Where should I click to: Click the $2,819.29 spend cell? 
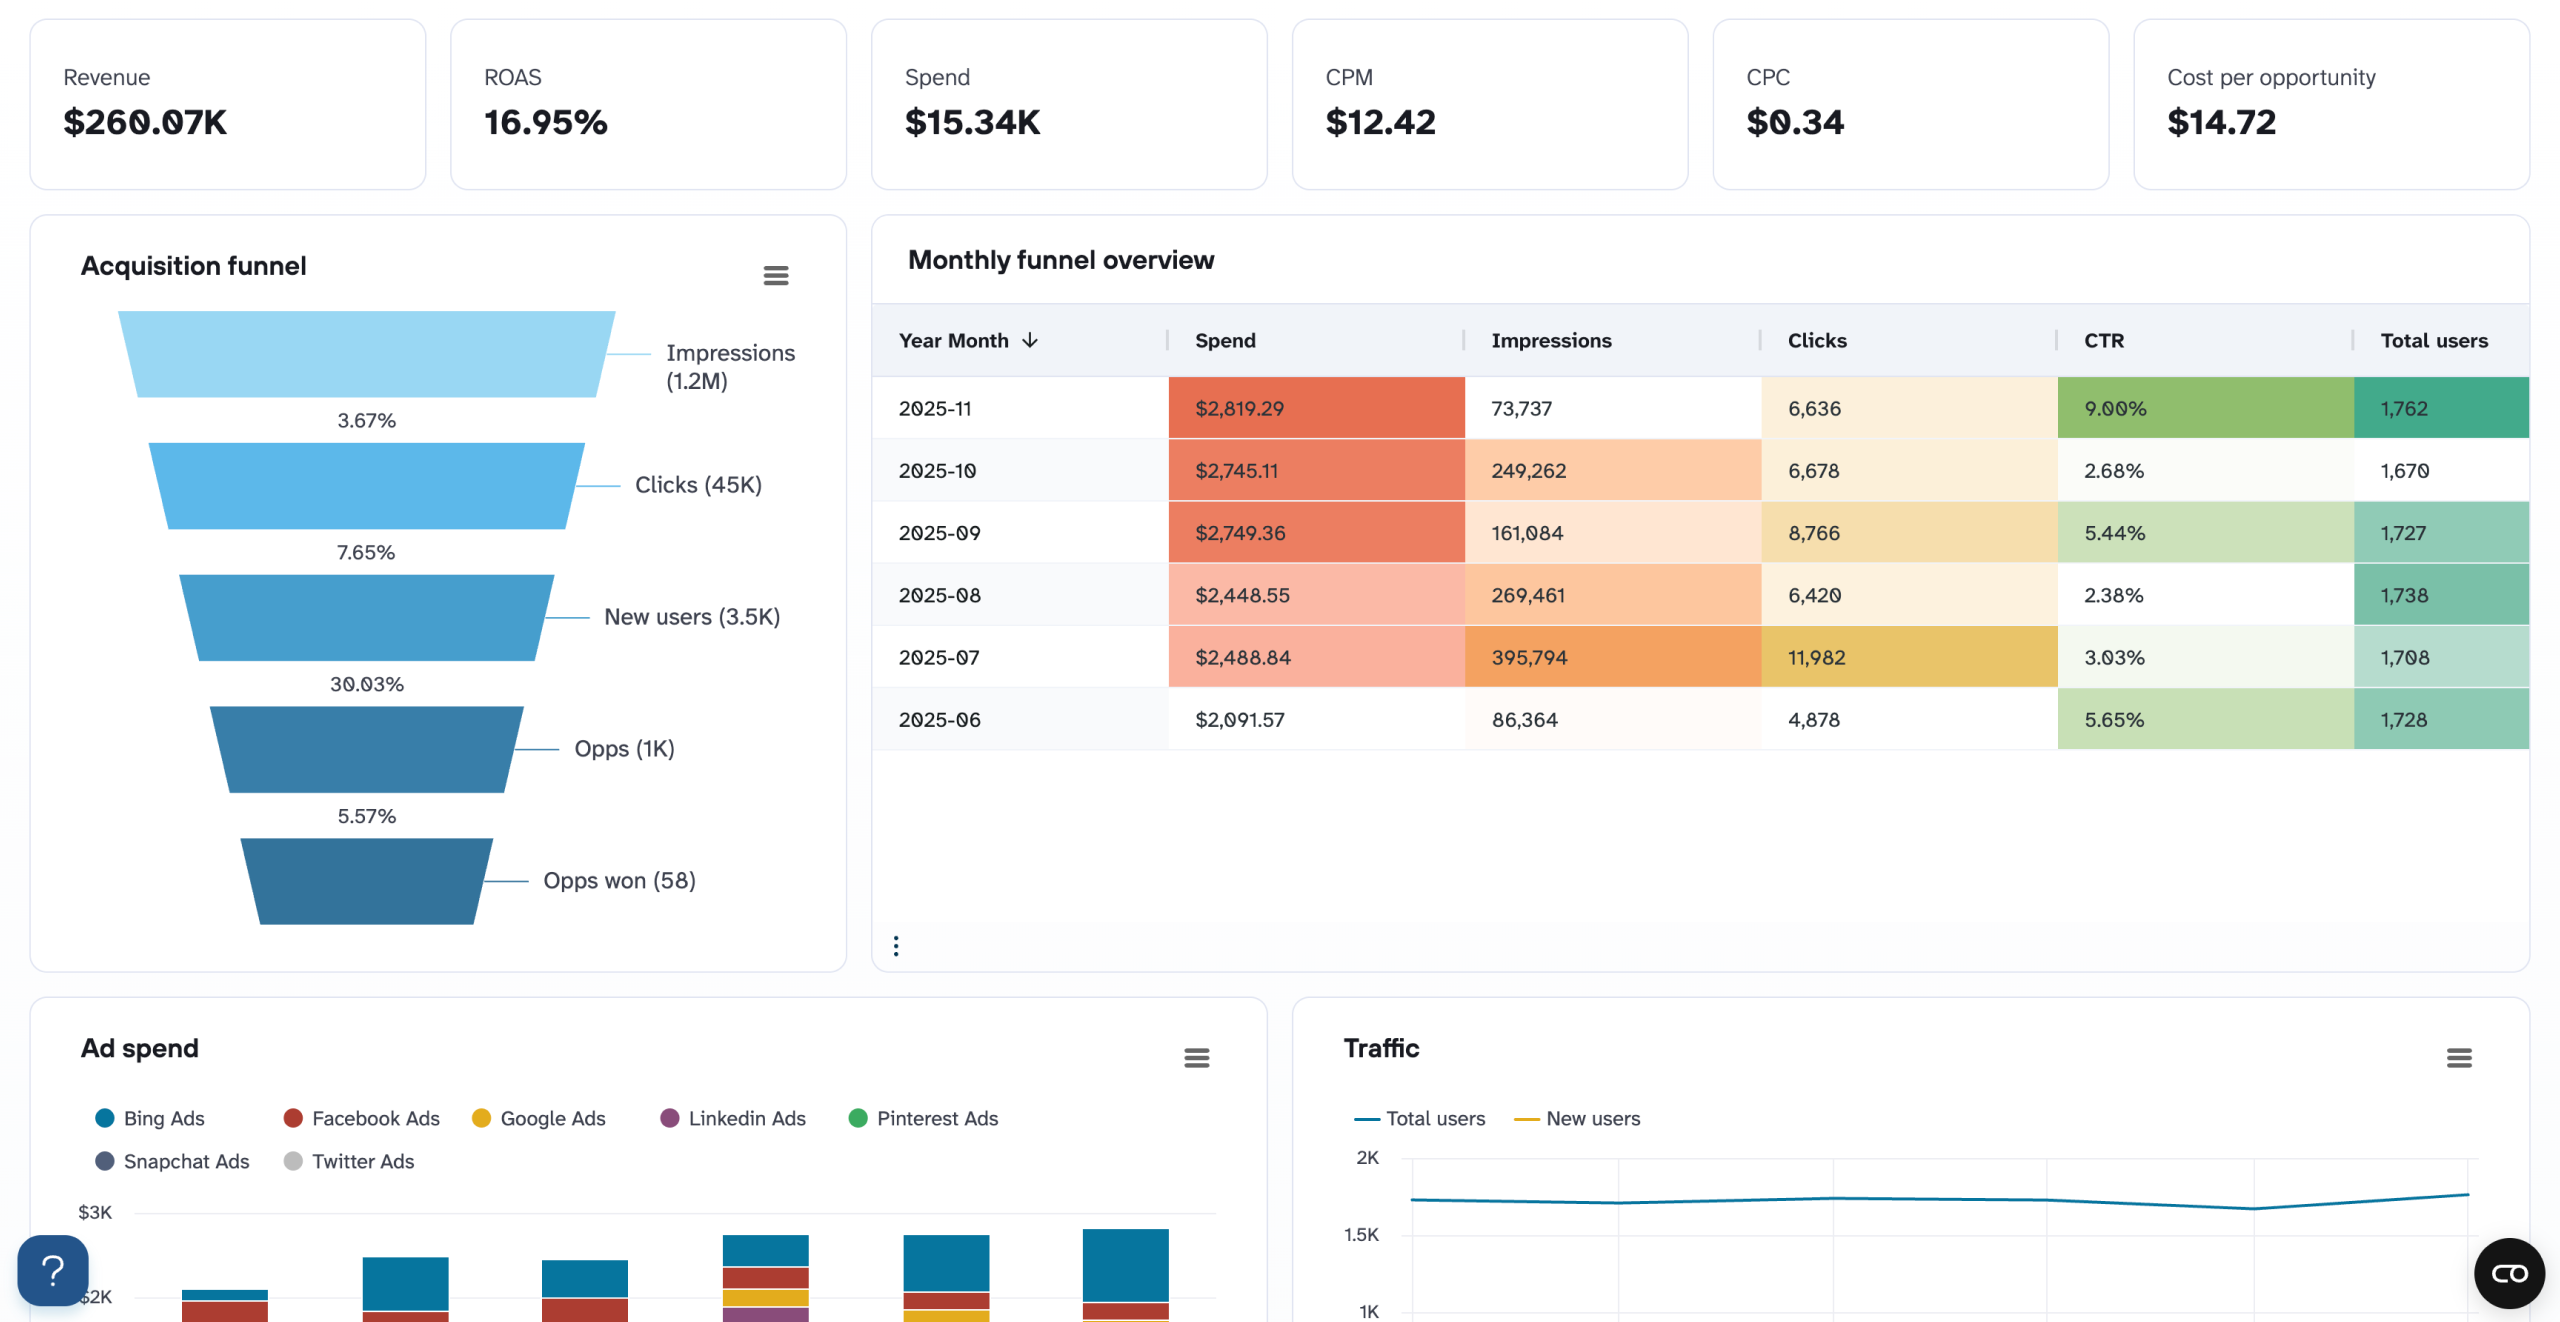(x=1317, y=408)
